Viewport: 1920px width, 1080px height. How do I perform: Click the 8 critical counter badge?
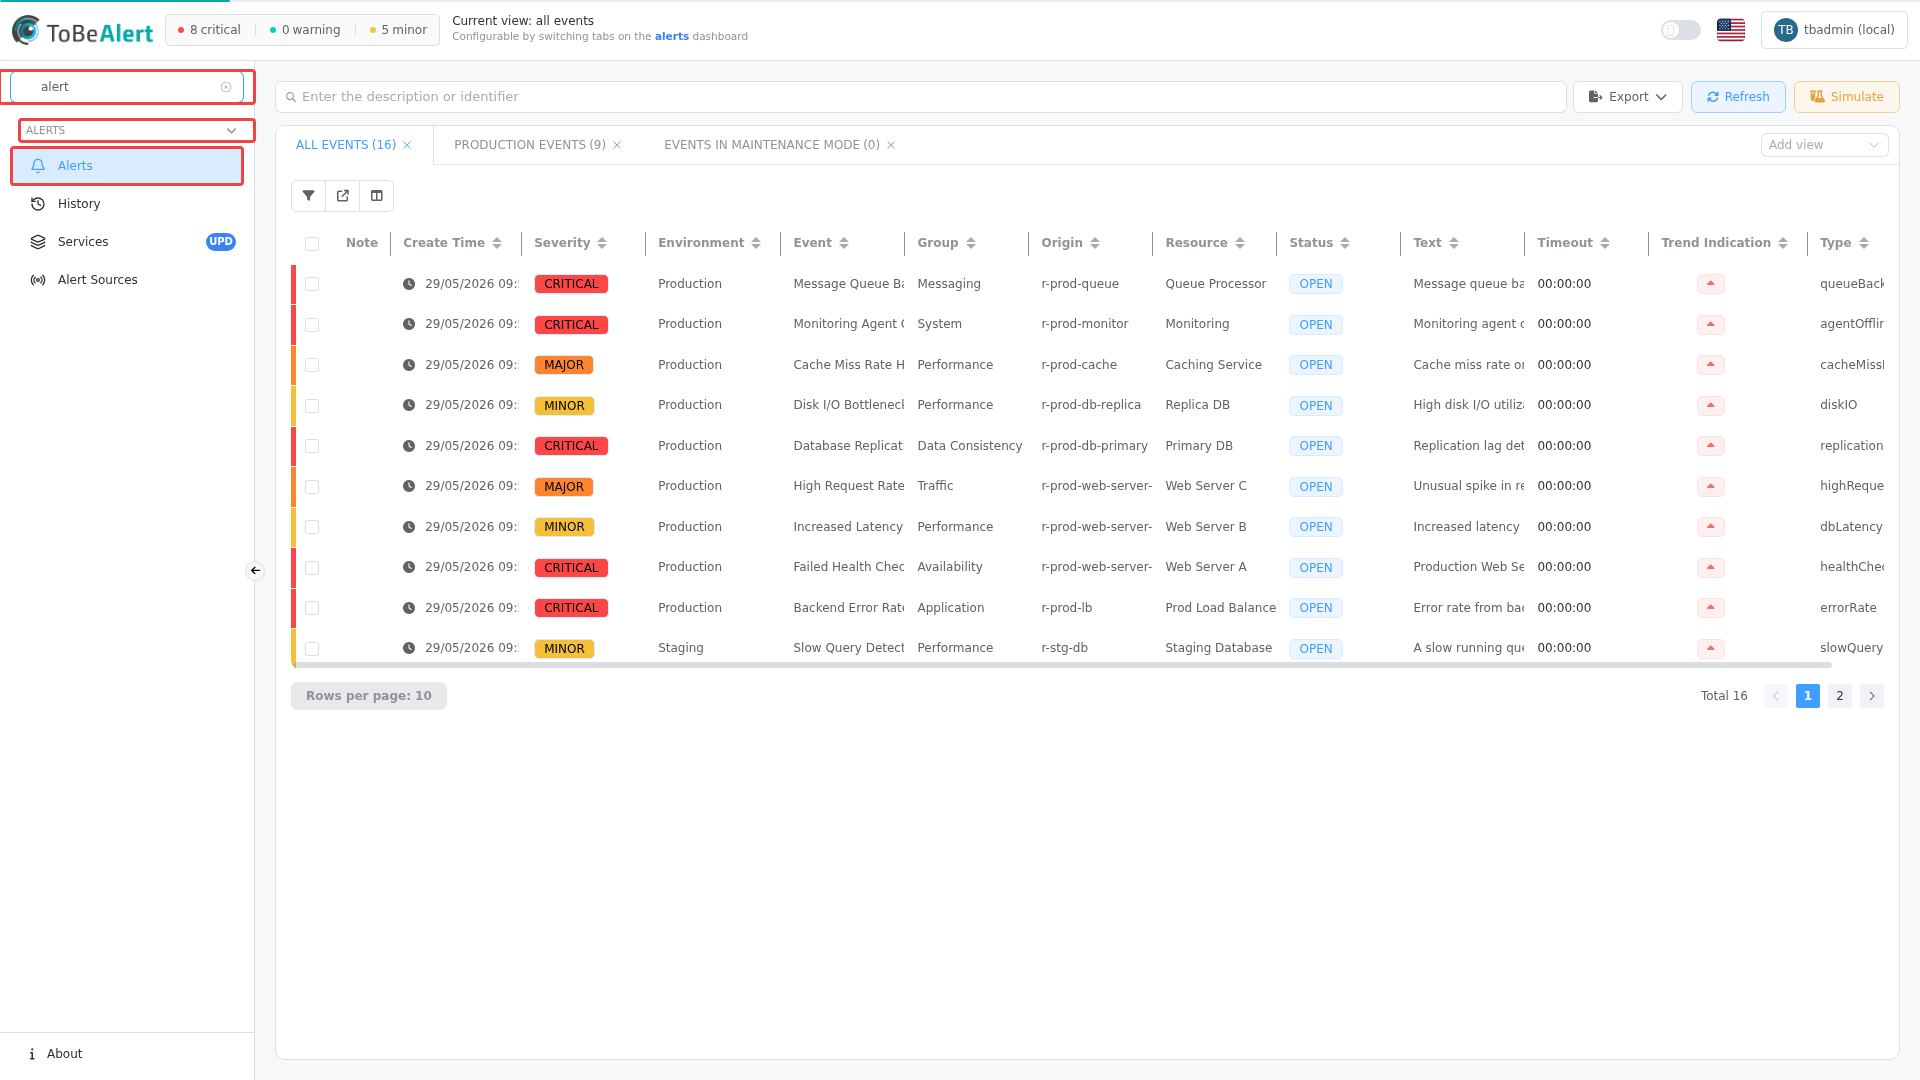click(209, 30)
